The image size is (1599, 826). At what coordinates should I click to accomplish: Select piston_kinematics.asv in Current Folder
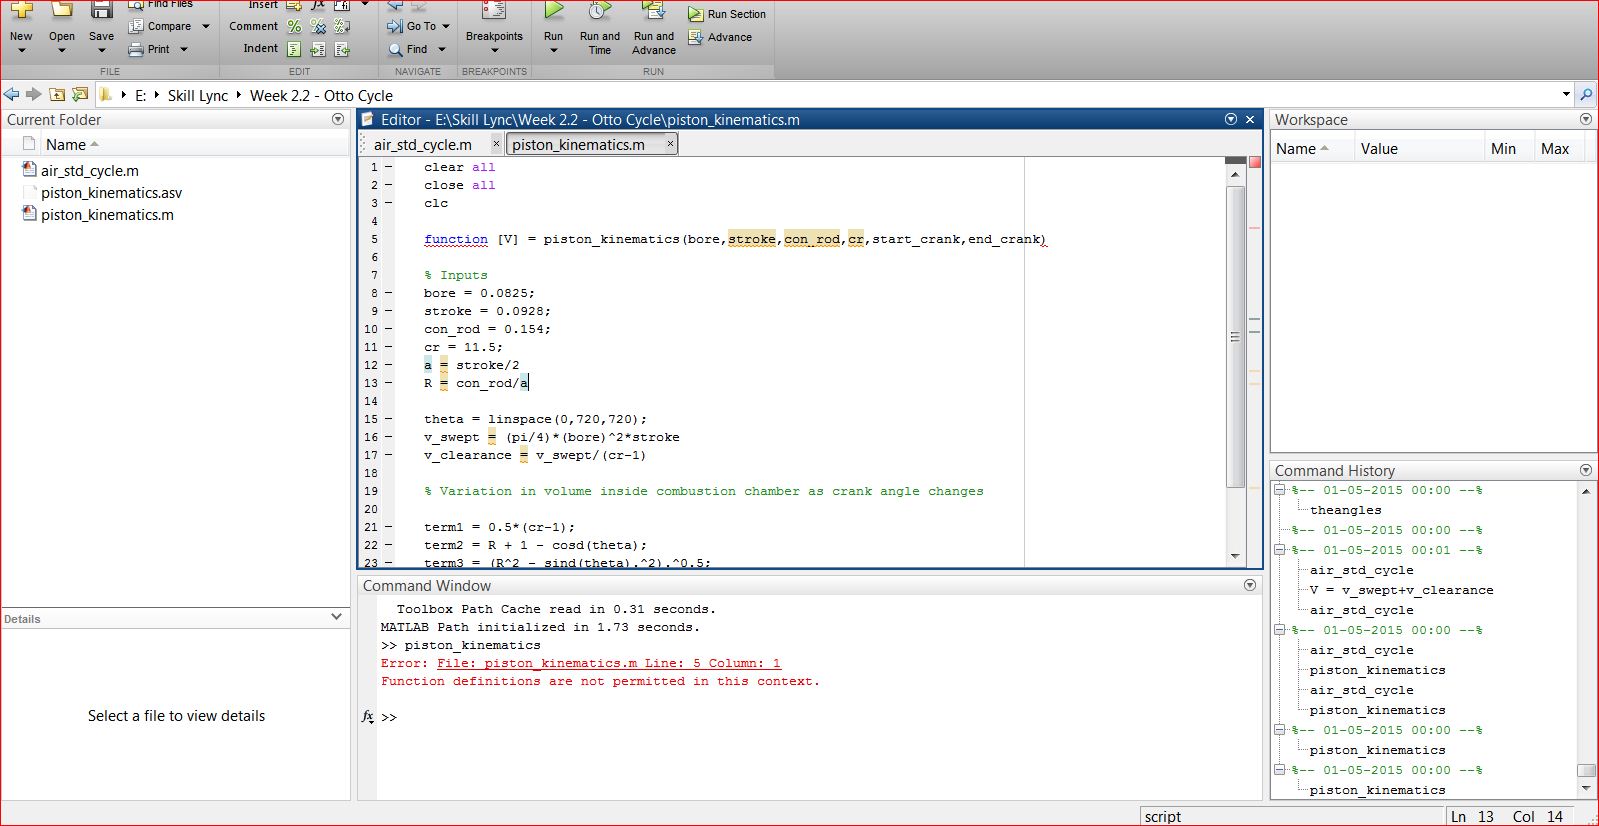(x=111, y=193)
